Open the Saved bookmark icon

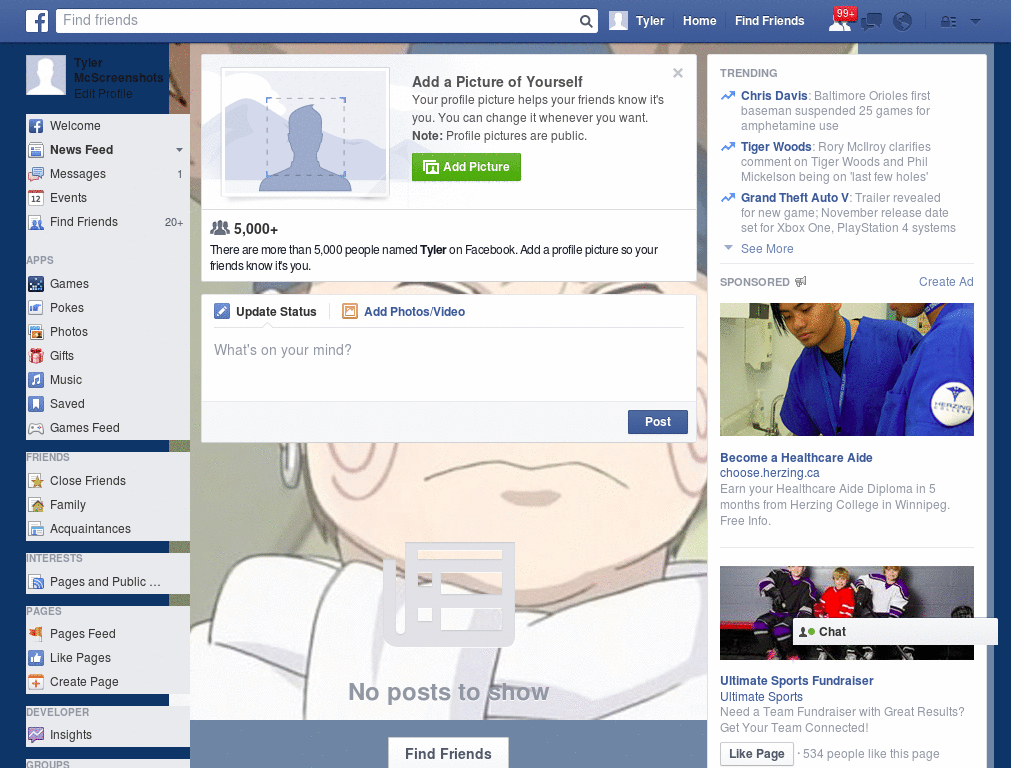[36, 404]
